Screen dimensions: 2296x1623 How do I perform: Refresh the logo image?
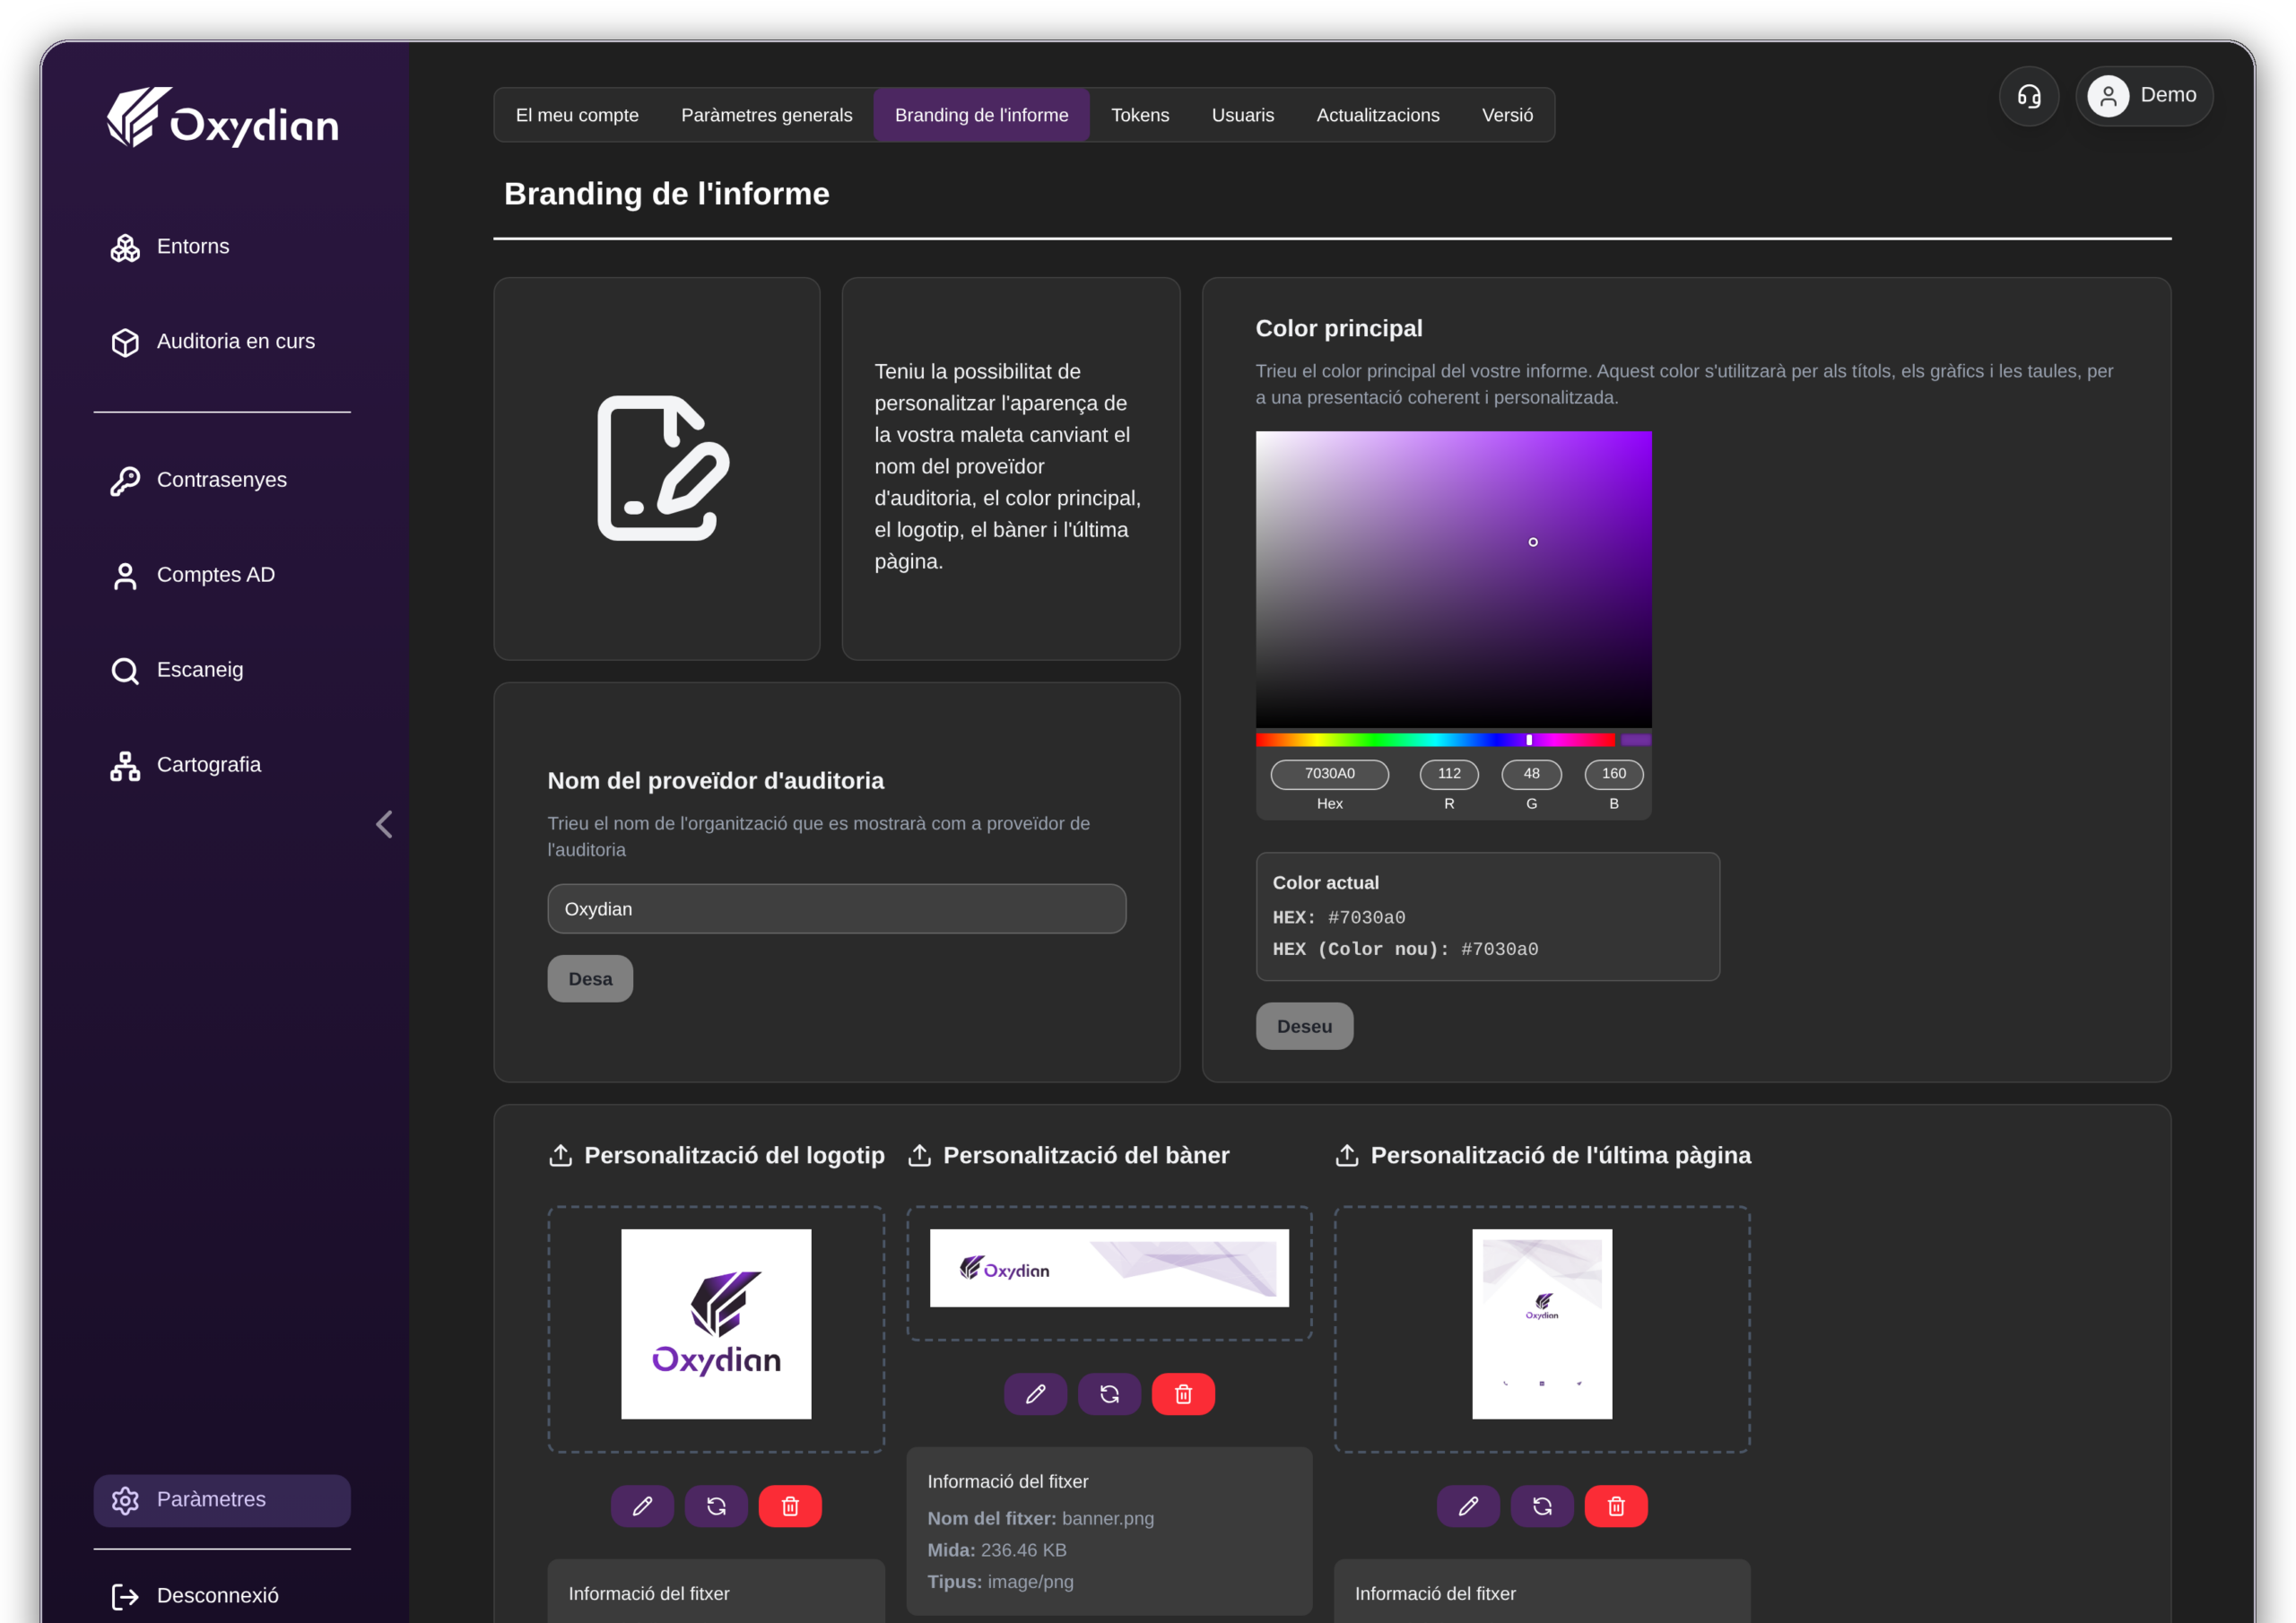click(716, 1506)
